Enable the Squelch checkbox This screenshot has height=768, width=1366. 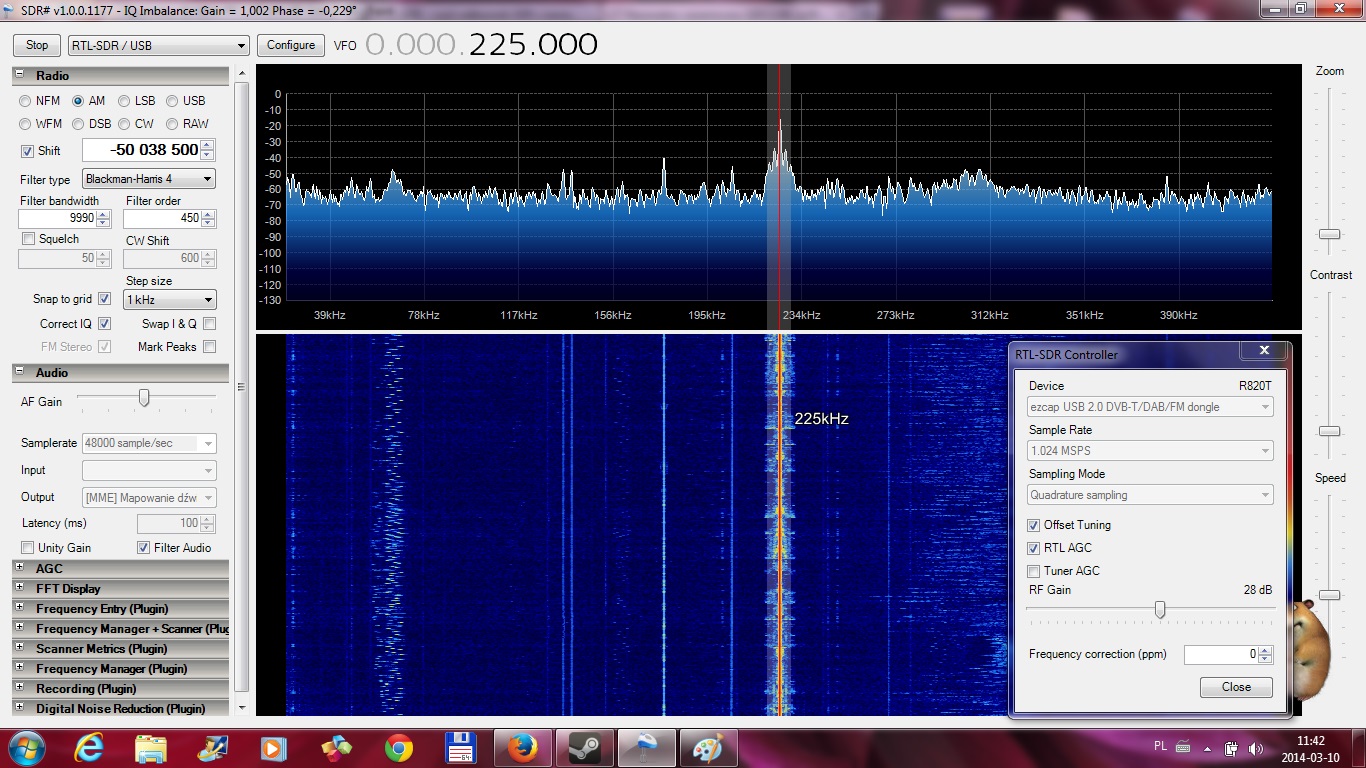click(x=28, y=239)
